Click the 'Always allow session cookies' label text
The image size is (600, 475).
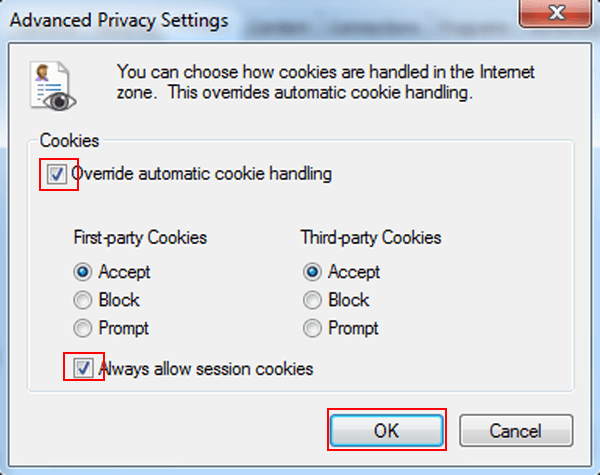206,369
